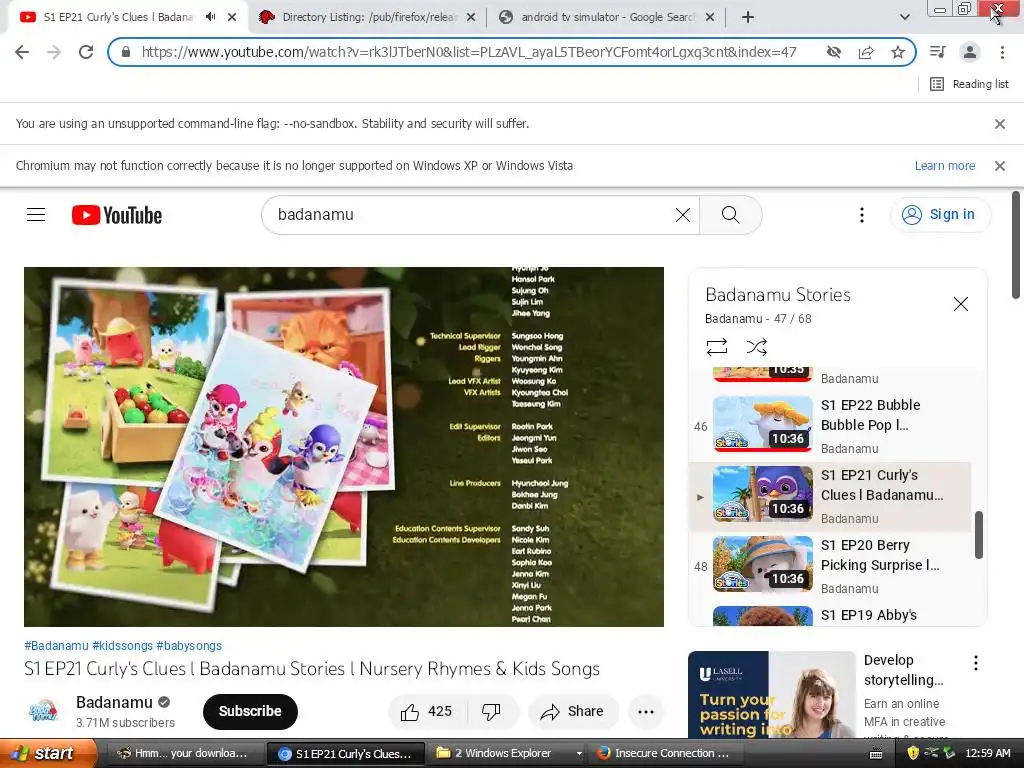The height and width of the screenshot is (768, 1024).
Task: Go to YouTube home via logo
Action: pyautogui.click(x=117, y=215)
